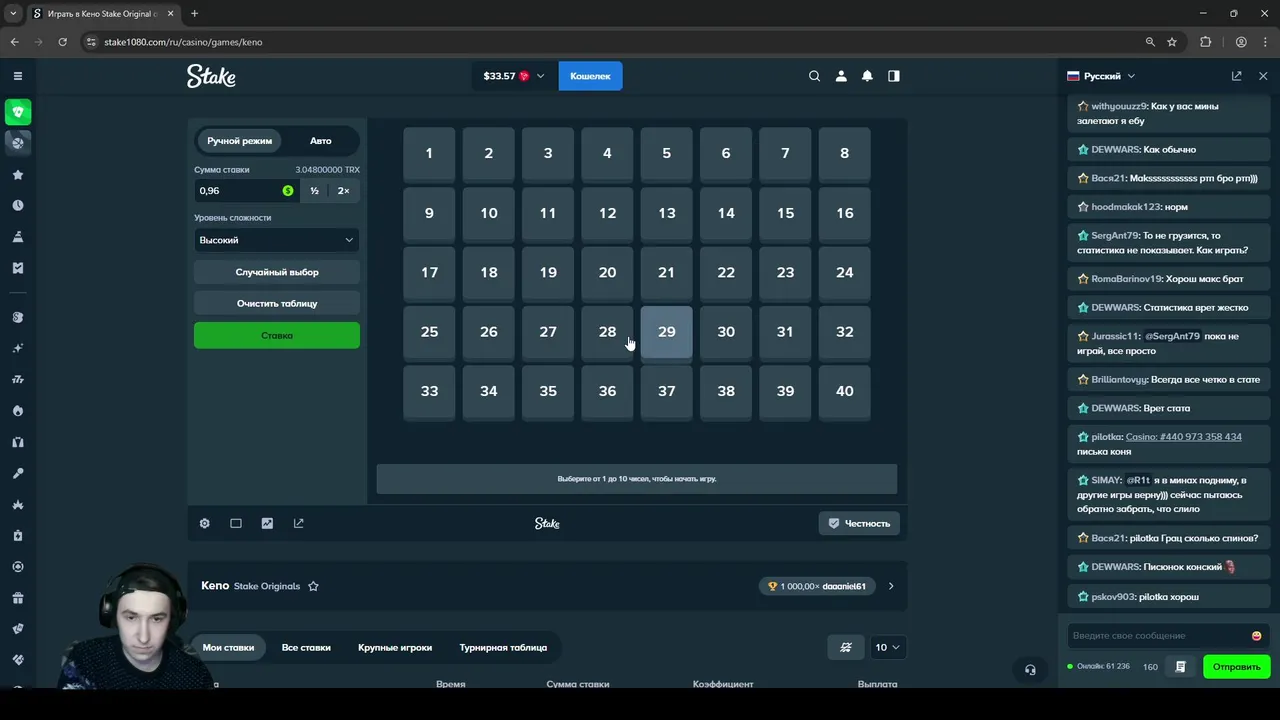Select Keno number 1 tile
Viewport: 1280px width, 720px height.
click(x=429, y=153)
